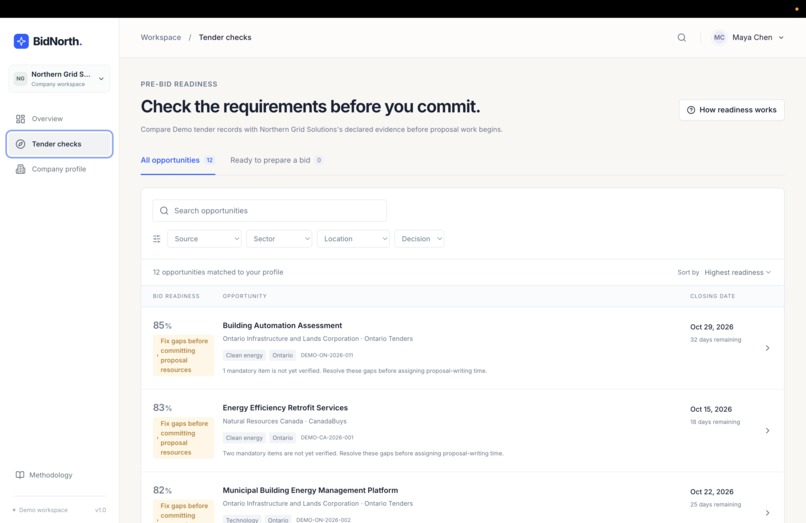The image size is (806, 523).
Task: Click the Methodology book icon
Action: 20,475
